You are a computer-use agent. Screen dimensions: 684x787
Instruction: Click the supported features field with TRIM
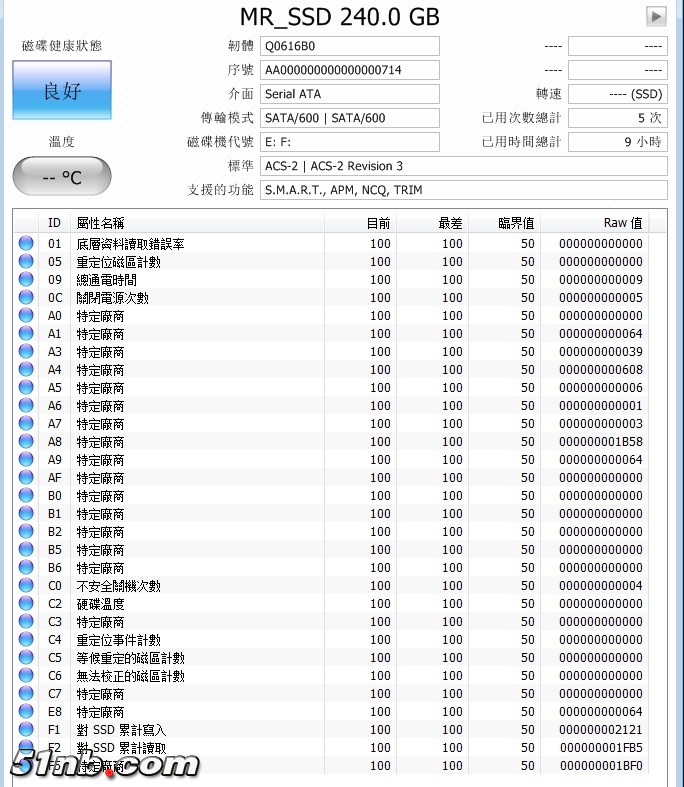pos(463,190)
